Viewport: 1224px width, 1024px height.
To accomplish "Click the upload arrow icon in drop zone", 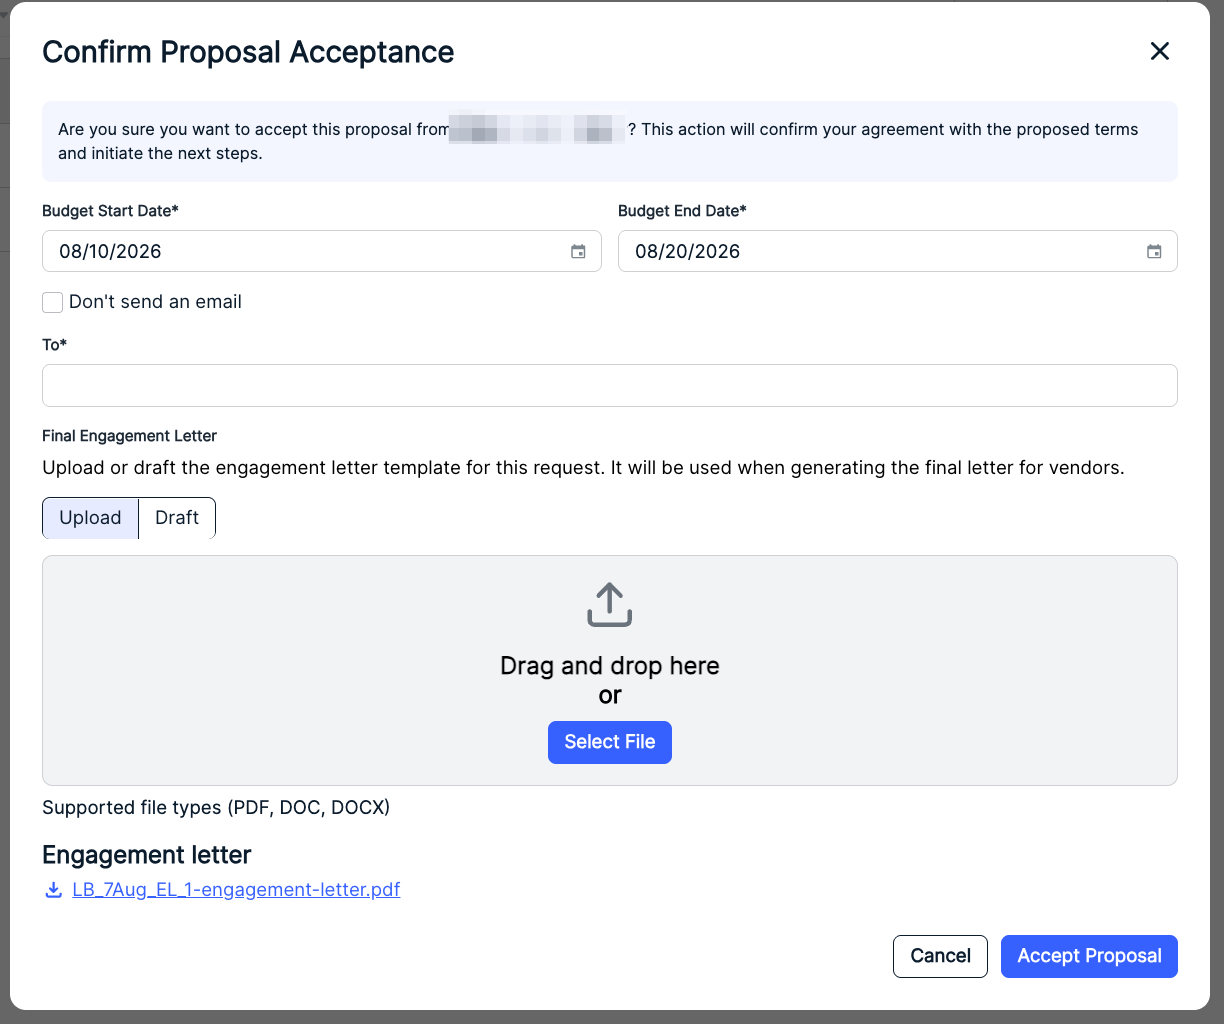I will point(610,605).
